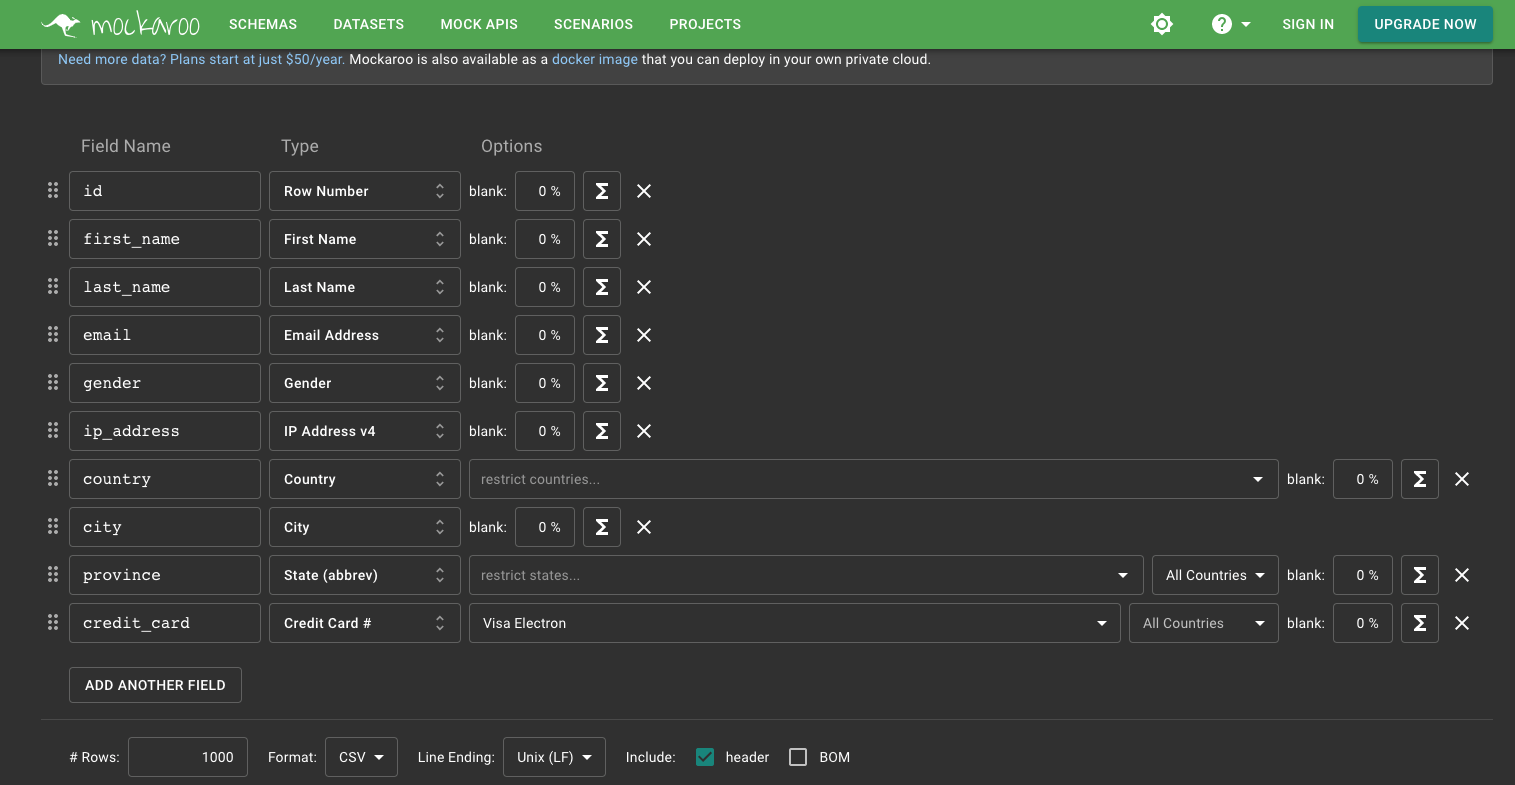
Task: Delete the gender field with X icon
Action: 644,383
